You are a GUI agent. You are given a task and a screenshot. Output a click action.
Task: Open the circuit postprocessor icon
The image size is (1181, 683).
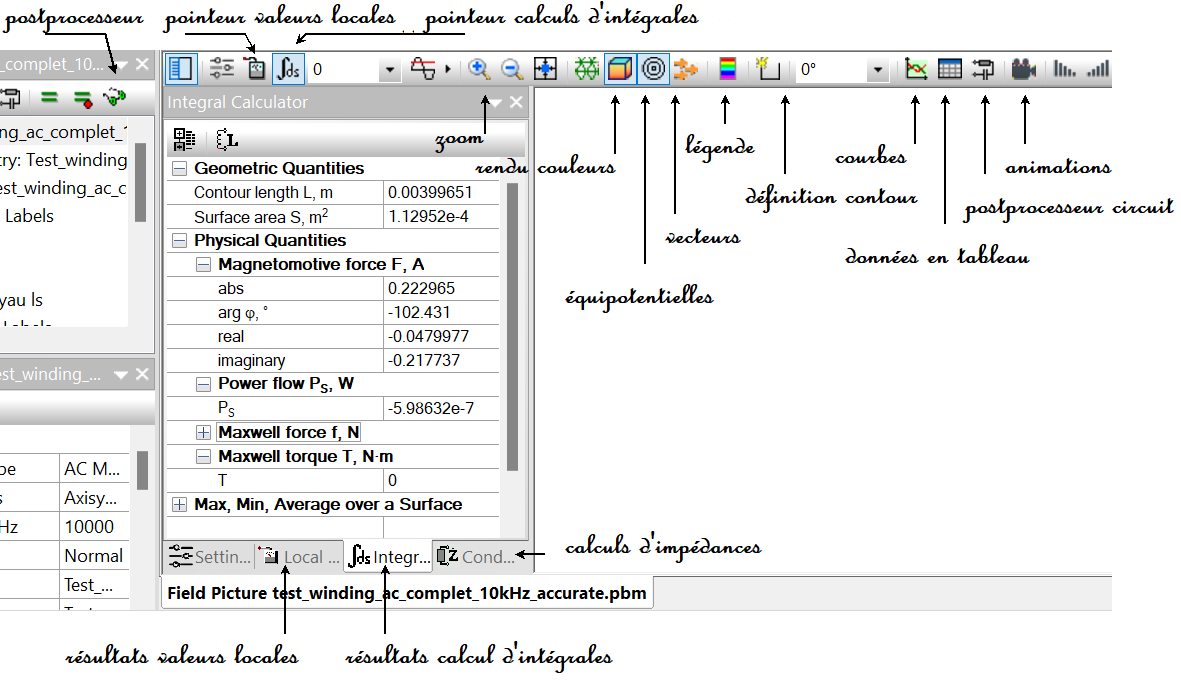984,69
